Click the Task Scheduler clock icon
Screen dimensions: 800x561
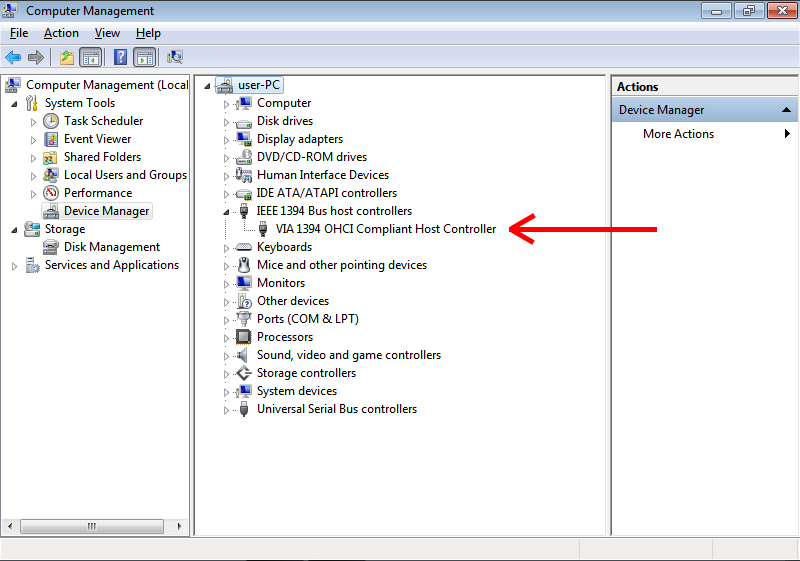tap(51, 121)
